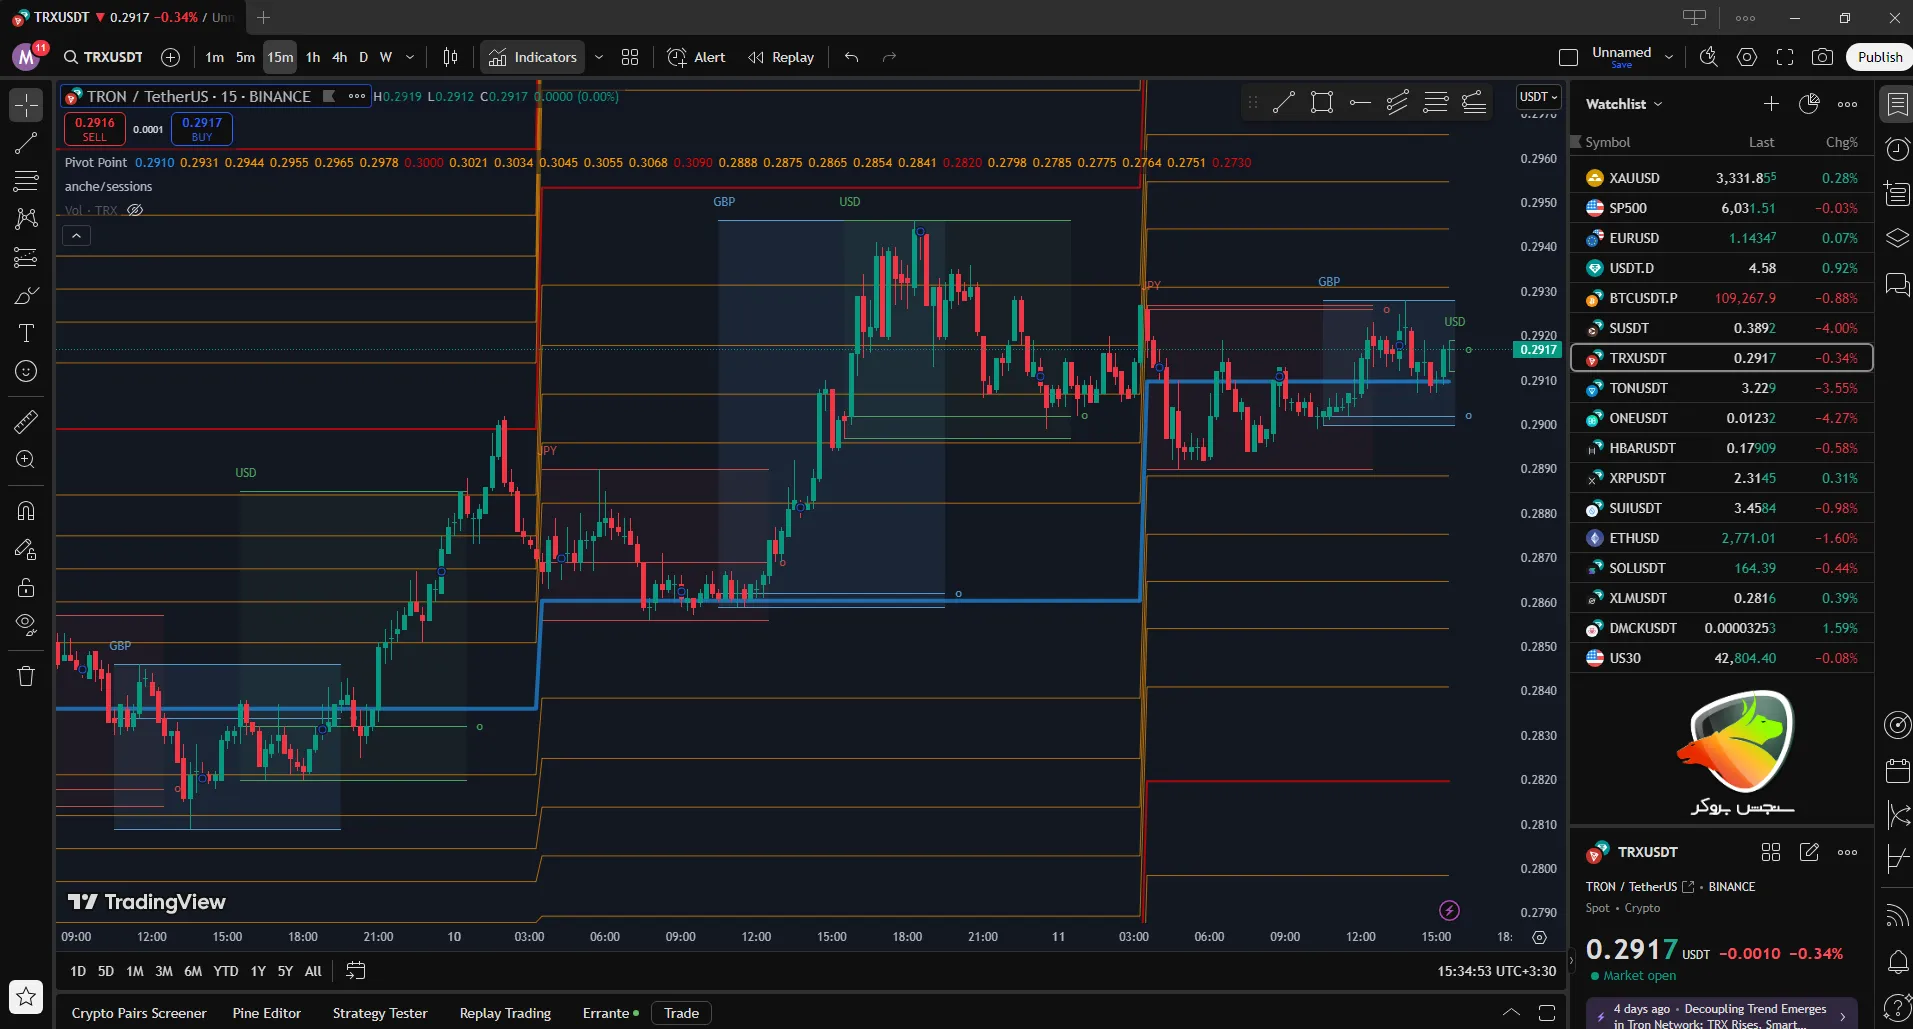The height and width of the screenshot is (1029, 1913).
Task: Select XAUUSD in the watchlist
Action: point(1634,178)
